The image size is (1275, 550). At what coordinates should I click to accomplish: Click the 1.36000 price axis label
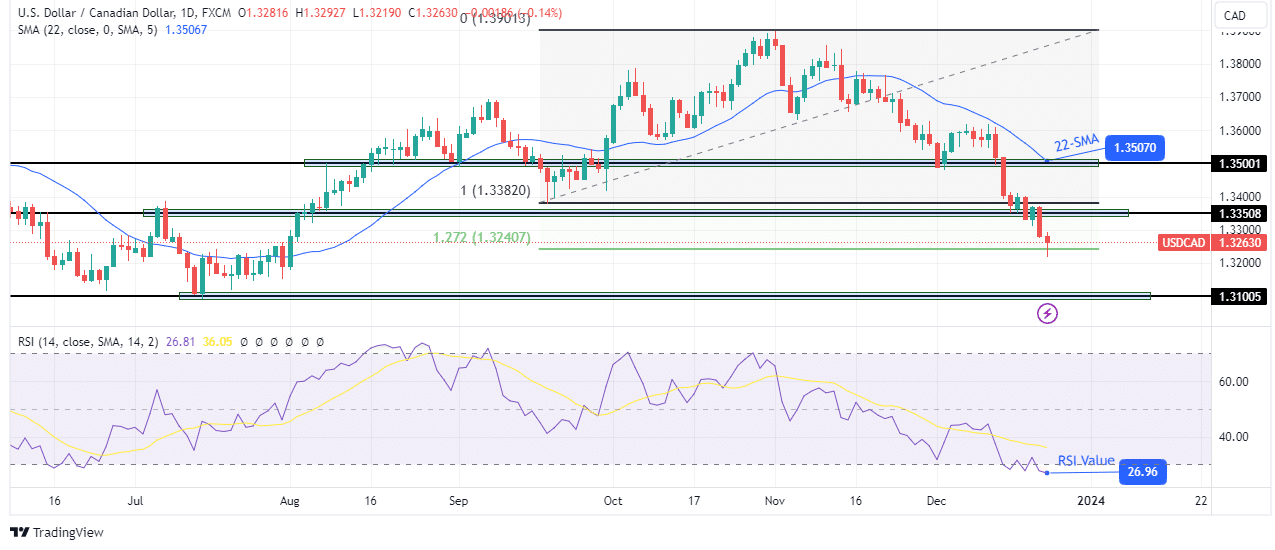1238,130
